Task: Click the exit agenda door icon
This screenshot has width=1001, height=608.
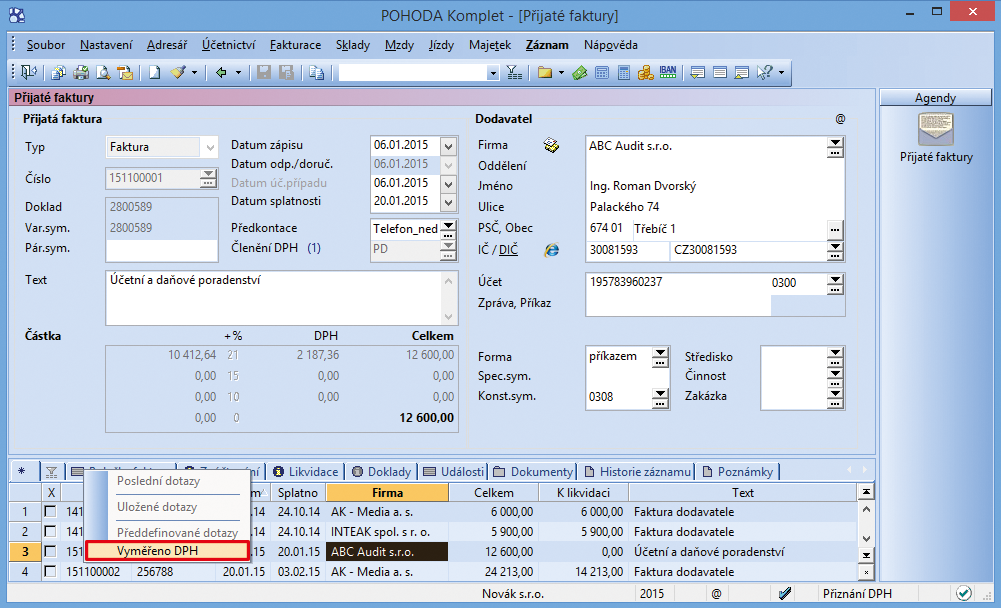Action: point(29,72)
